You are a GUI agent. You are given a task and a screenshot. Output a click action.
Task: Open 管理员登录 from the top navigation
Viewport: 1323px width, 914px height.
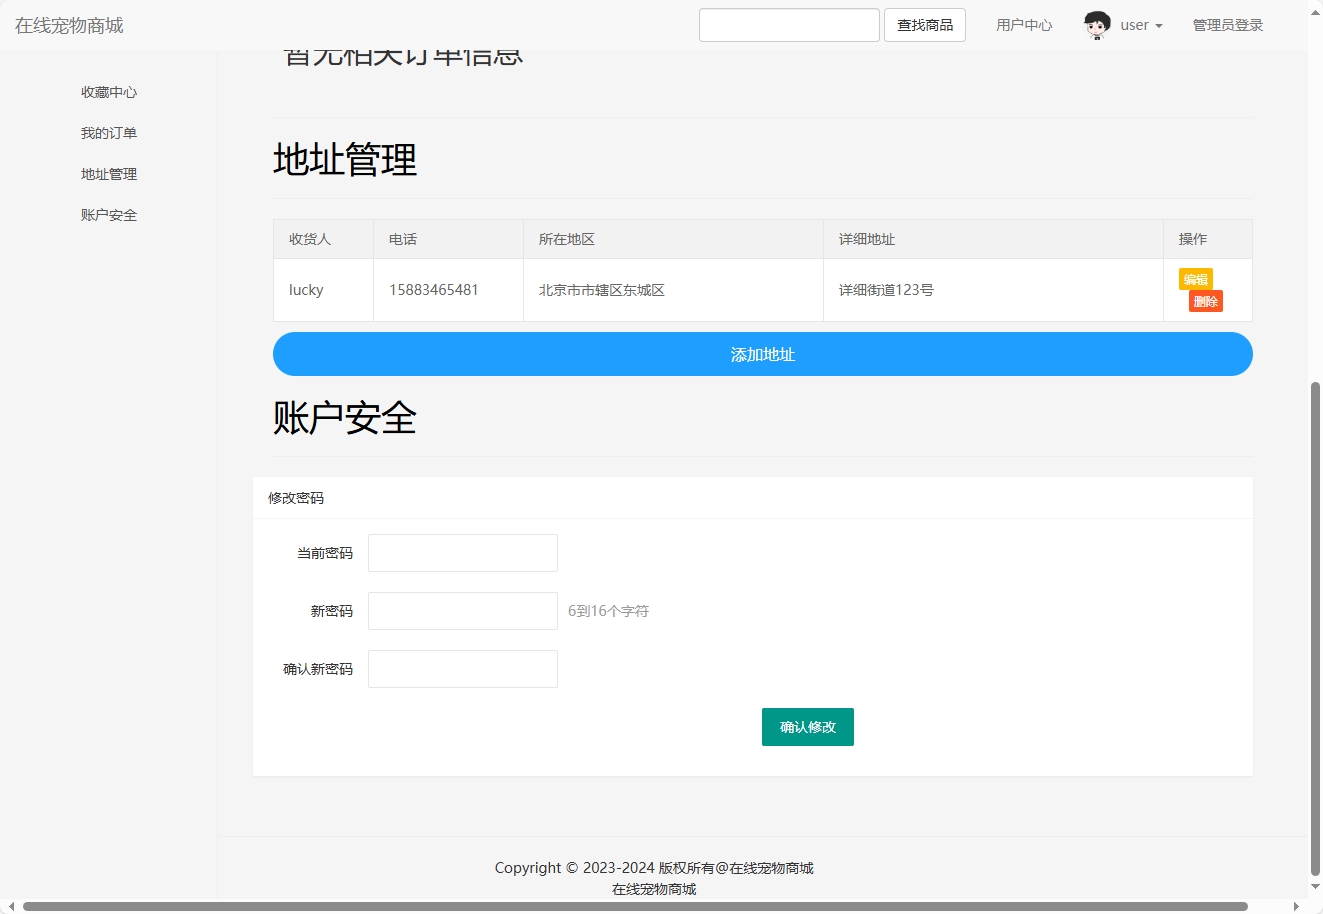pos(1228,24)
